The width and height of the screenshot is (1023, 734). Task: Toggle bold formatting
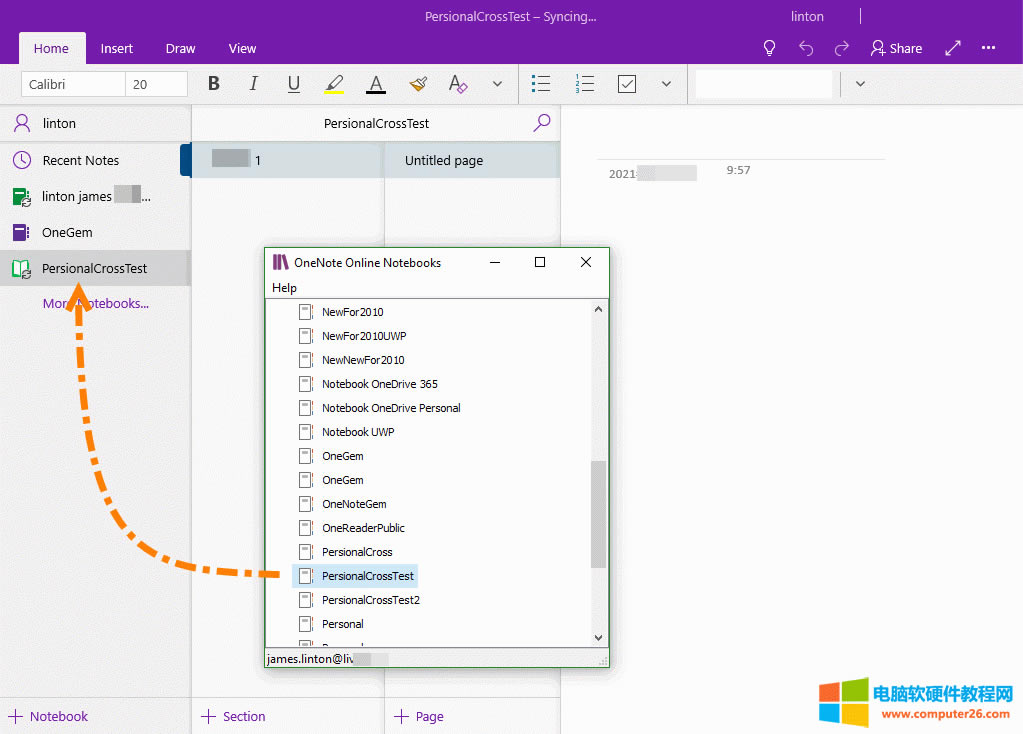[x=213, y=84]
